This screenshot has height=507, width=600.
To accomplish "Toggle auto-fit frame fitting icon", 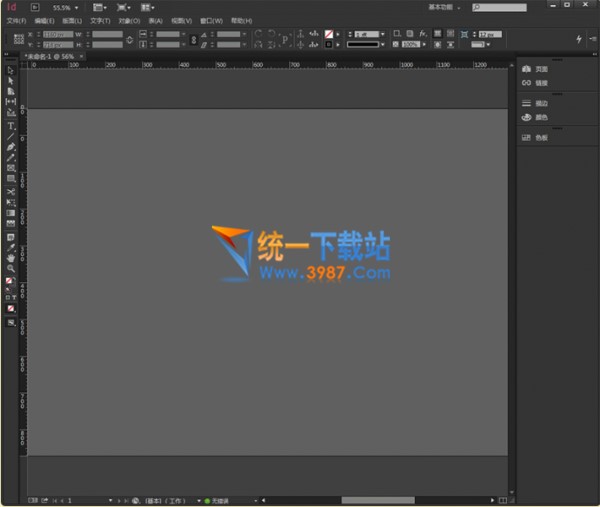I will point(464,34).
